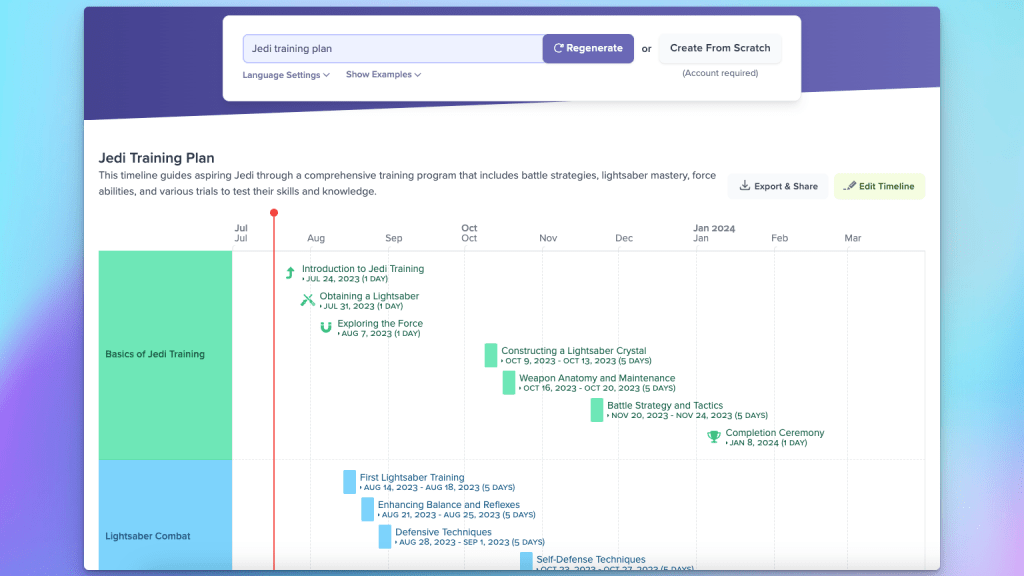Click the Edit Timeline button
The width and height of the screenshot is (1024, 576).
(879, 186)
